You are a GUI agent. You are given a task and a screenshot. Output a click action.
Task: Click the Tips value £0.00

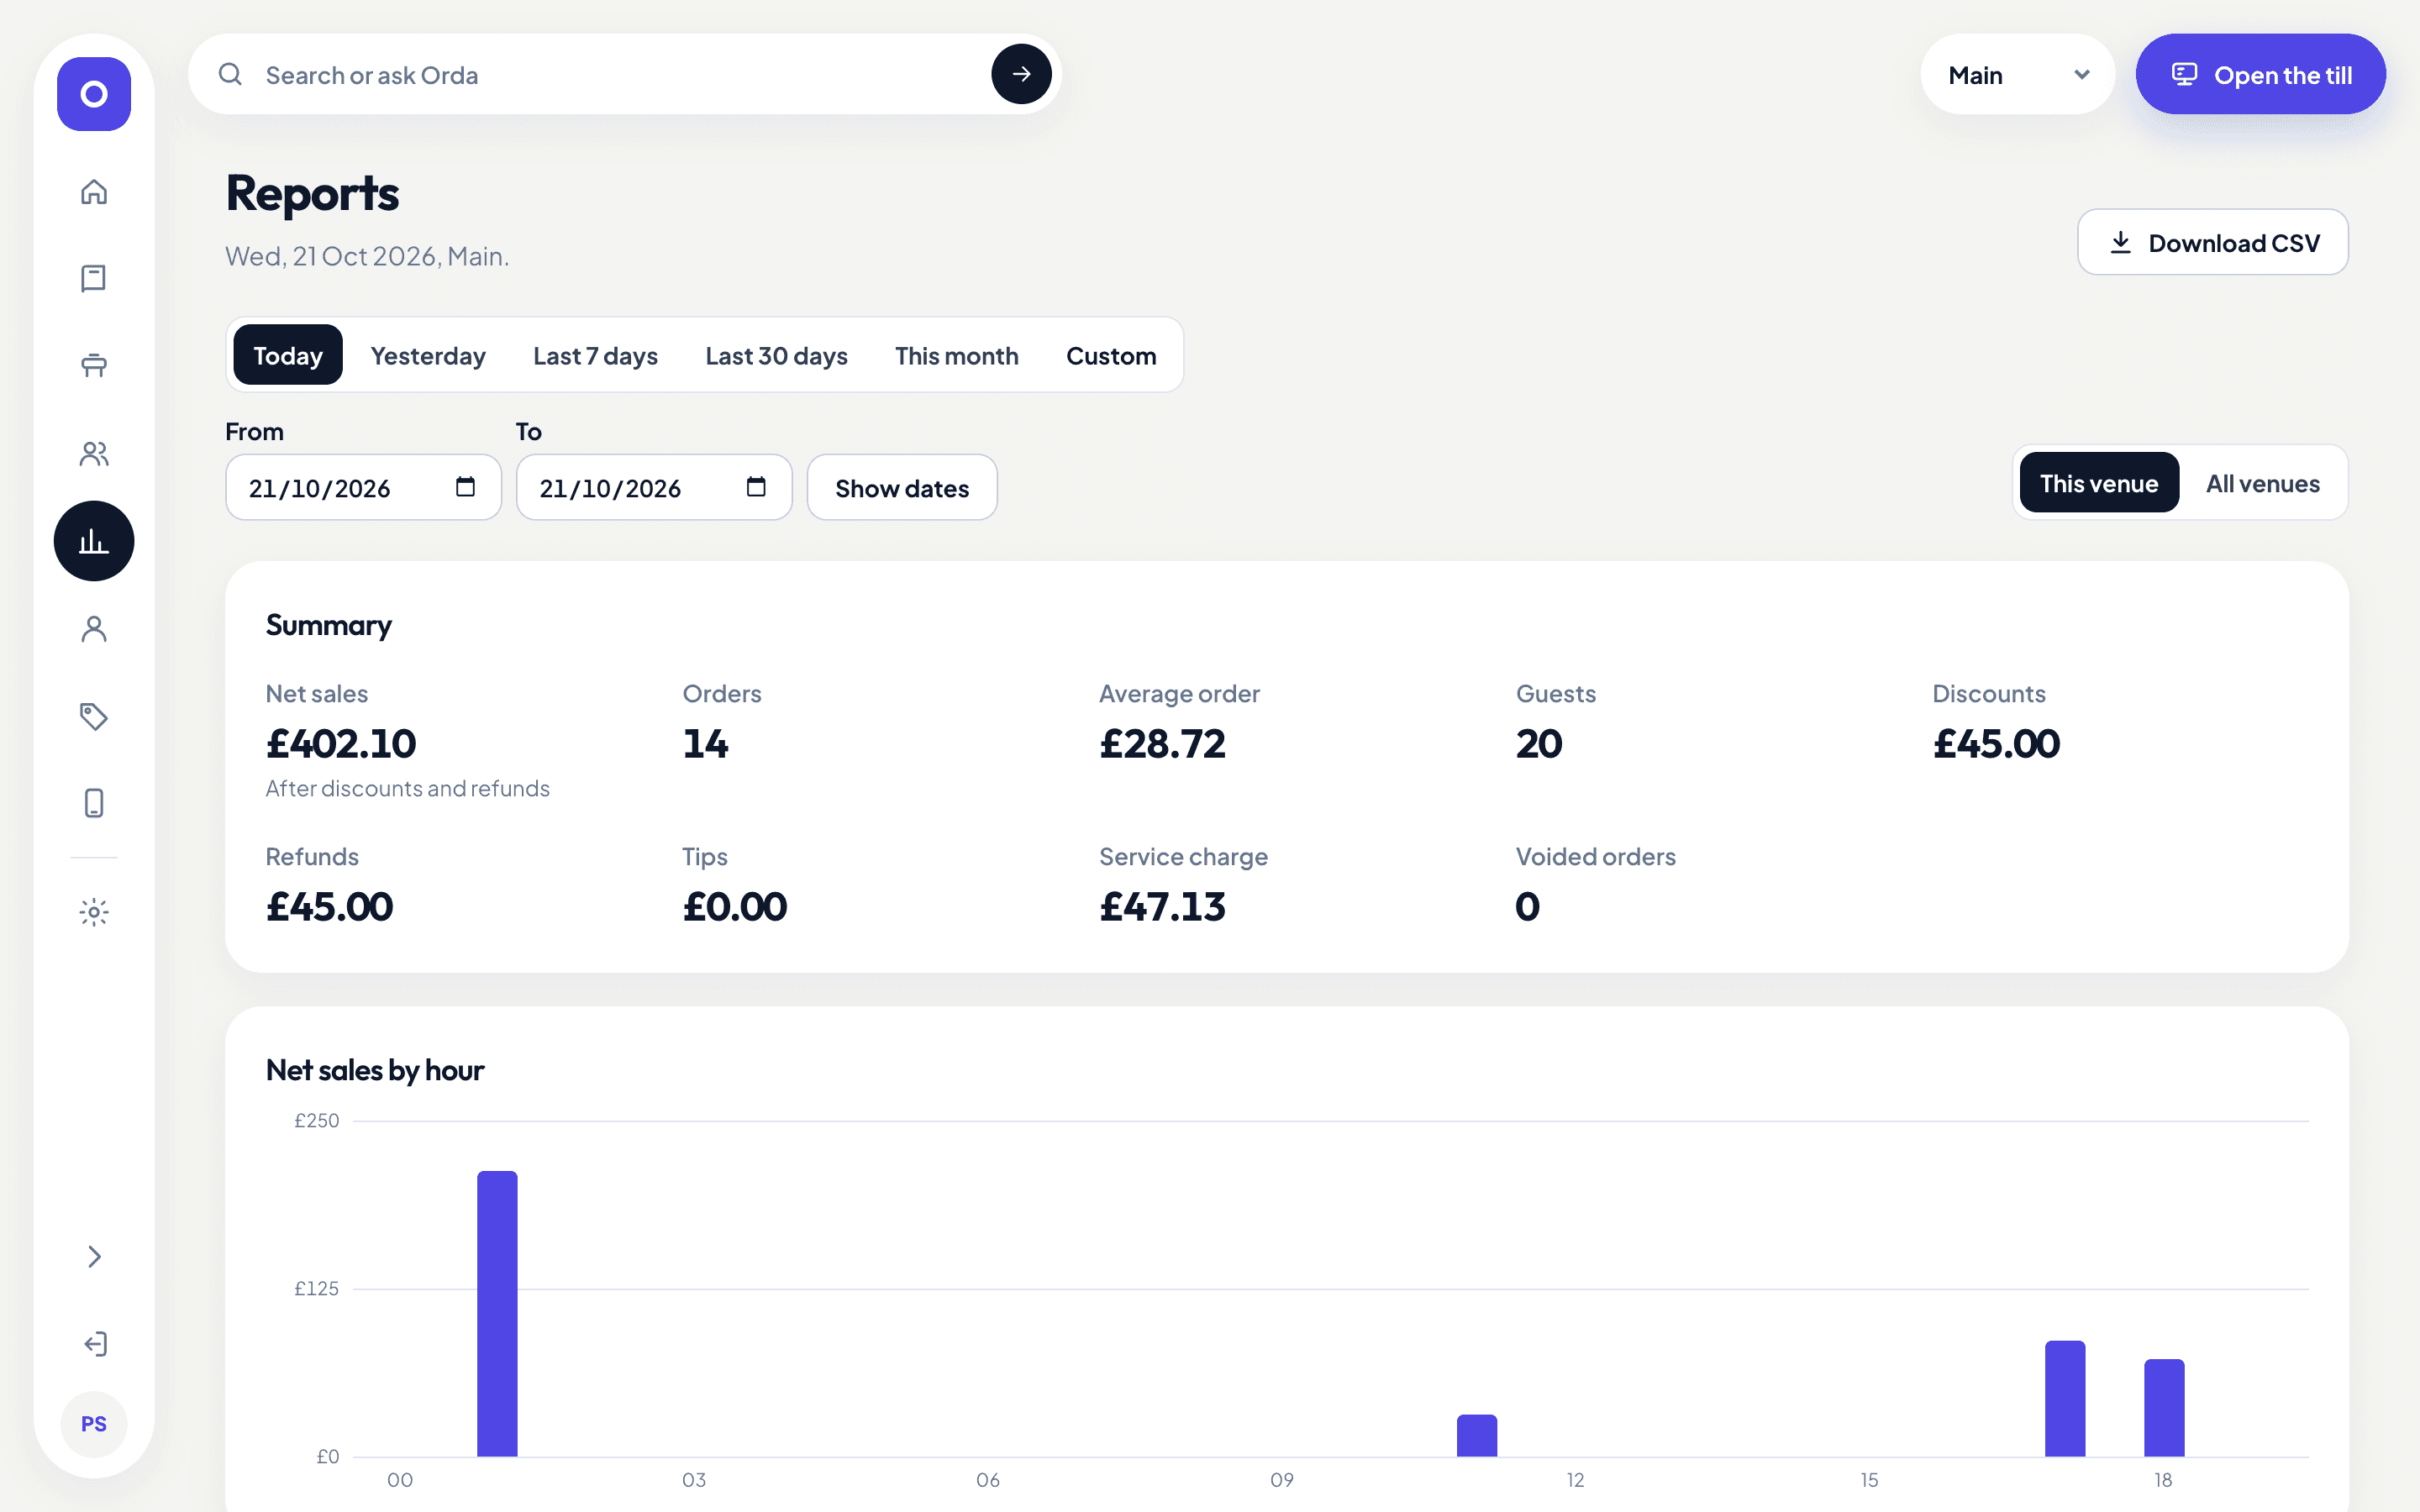735,906
